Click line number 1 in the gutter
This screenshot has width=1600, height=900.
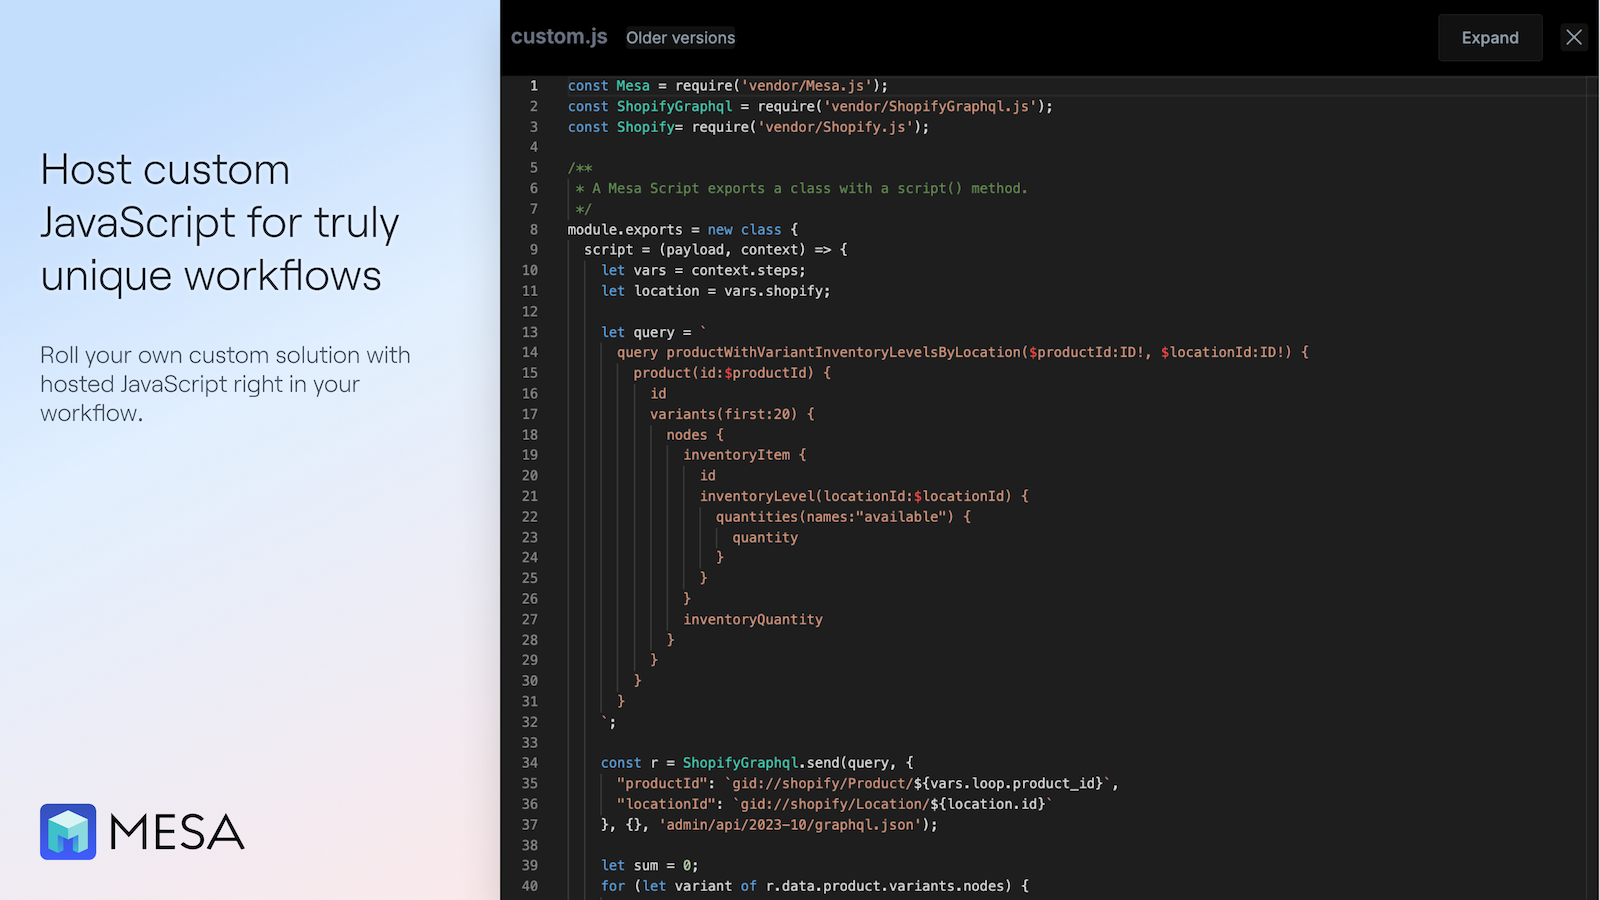point(533,86)
